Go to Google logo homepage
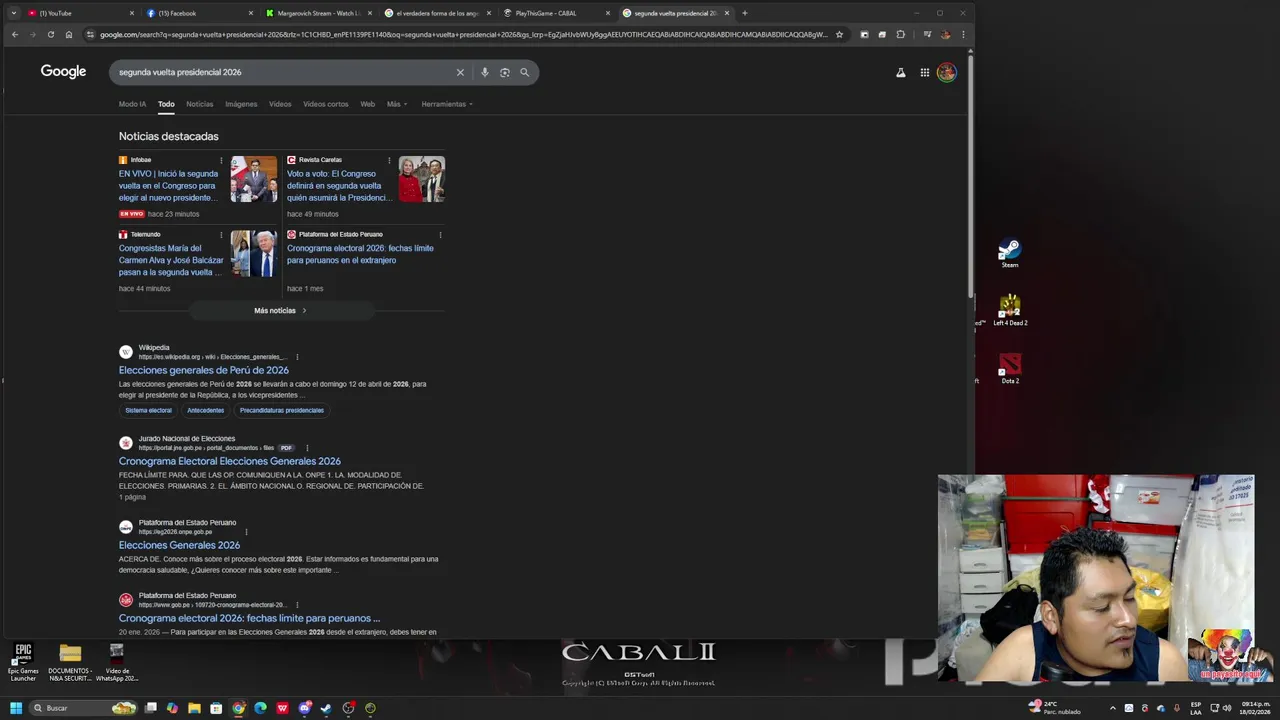This screenshot has height=720, width=1280. point(63,71)
